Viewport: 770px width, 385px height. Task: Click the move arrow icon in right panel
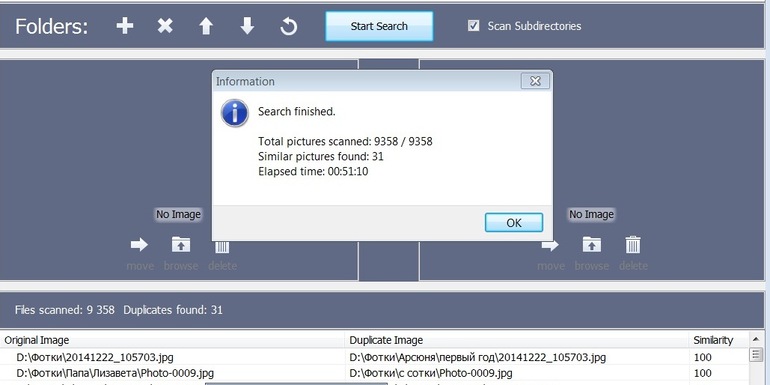[x=550, y=245]
